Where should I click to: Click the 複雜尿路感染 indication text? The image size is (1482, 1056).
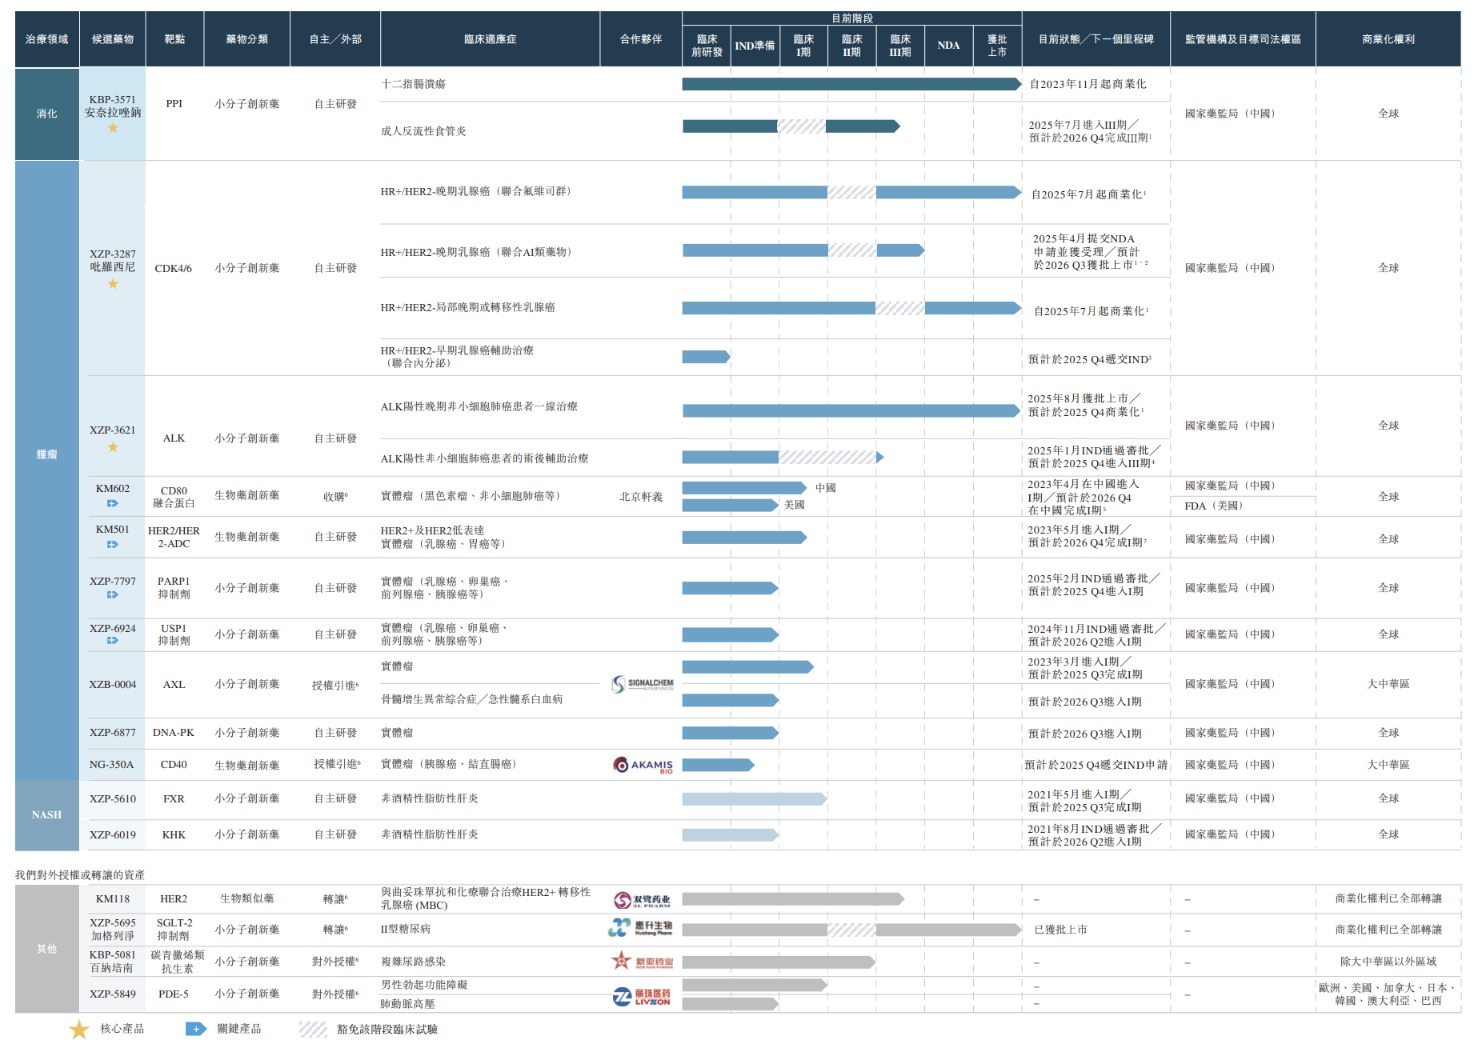pyautogui.click(x=413, y=962)
